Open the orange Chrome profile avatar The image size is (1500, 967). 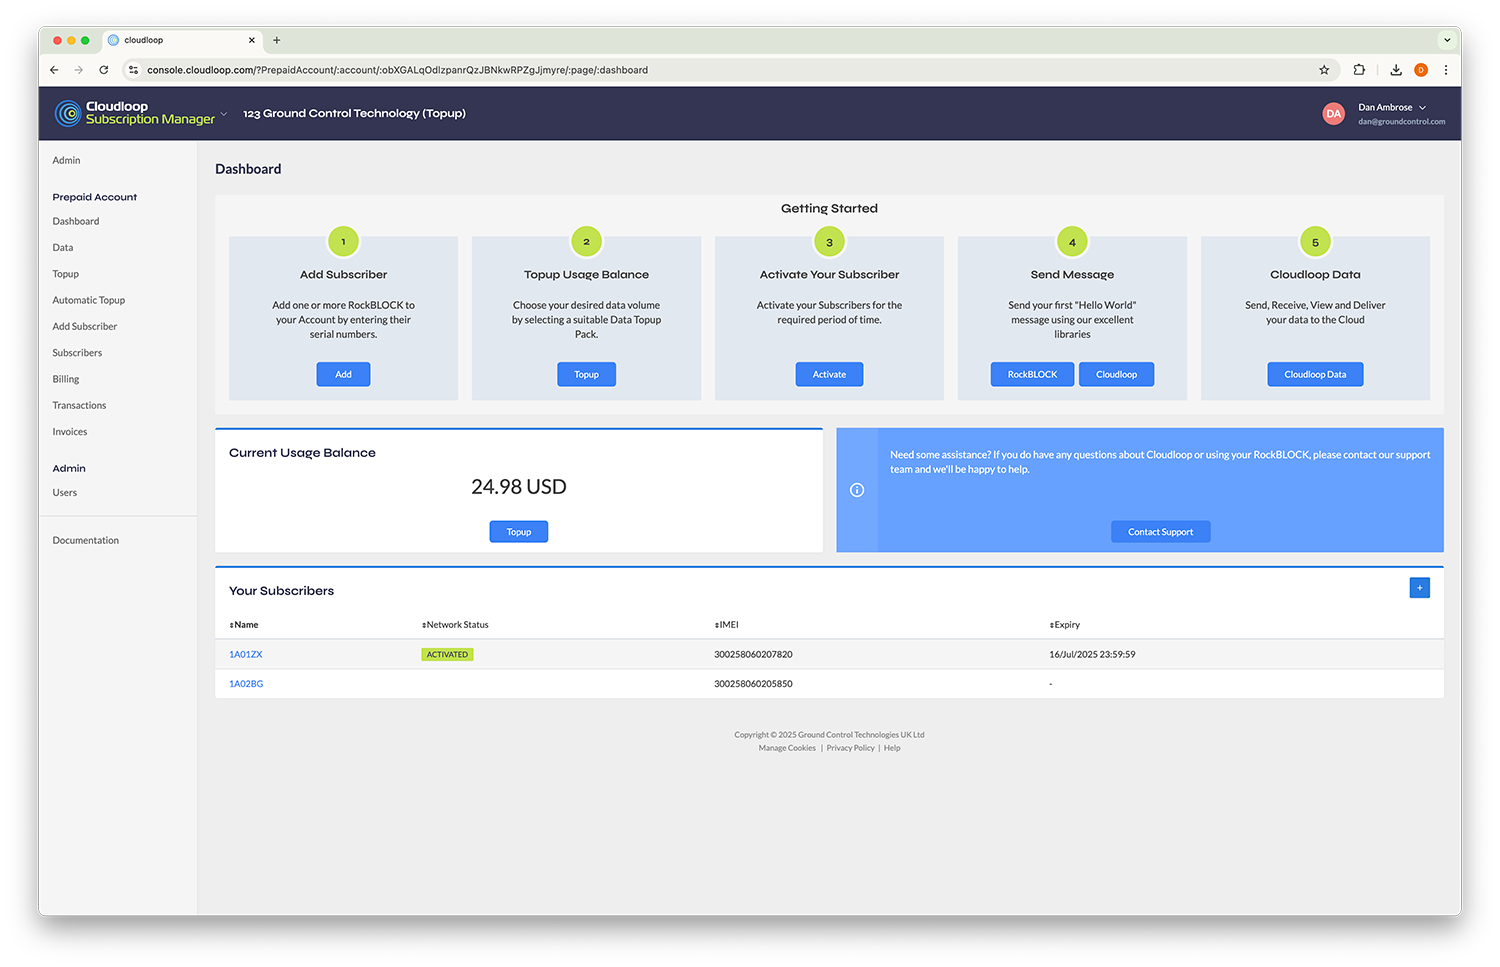[1421, 70]
